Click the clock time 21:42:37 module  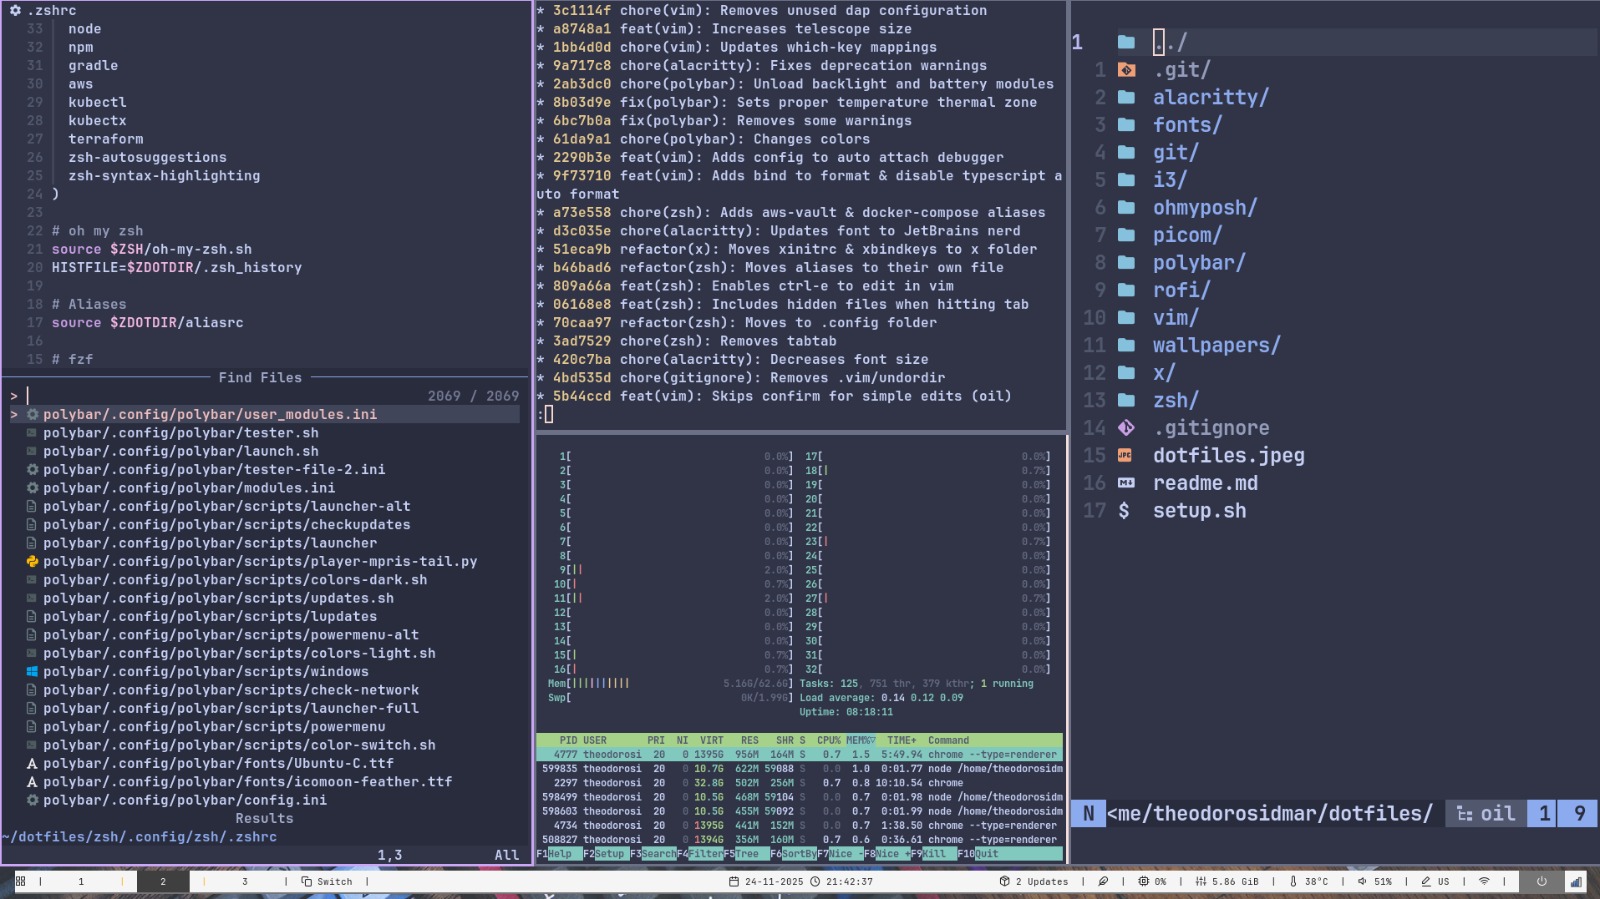tap(841, 881)
